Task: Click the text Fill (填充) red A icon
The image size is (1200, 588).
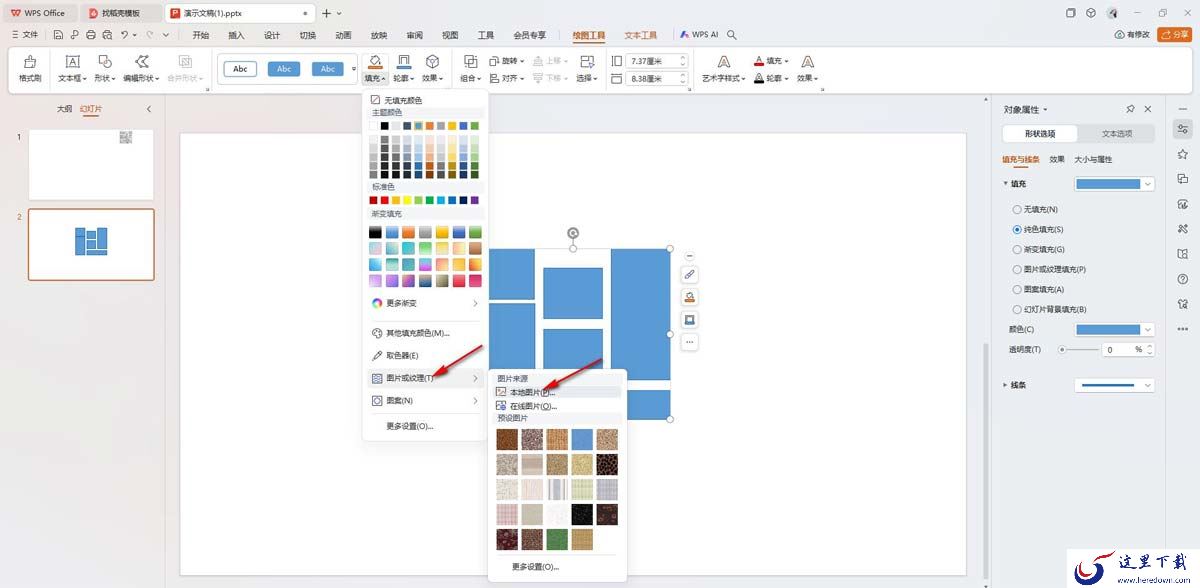Action: click(x=759, y=61)
